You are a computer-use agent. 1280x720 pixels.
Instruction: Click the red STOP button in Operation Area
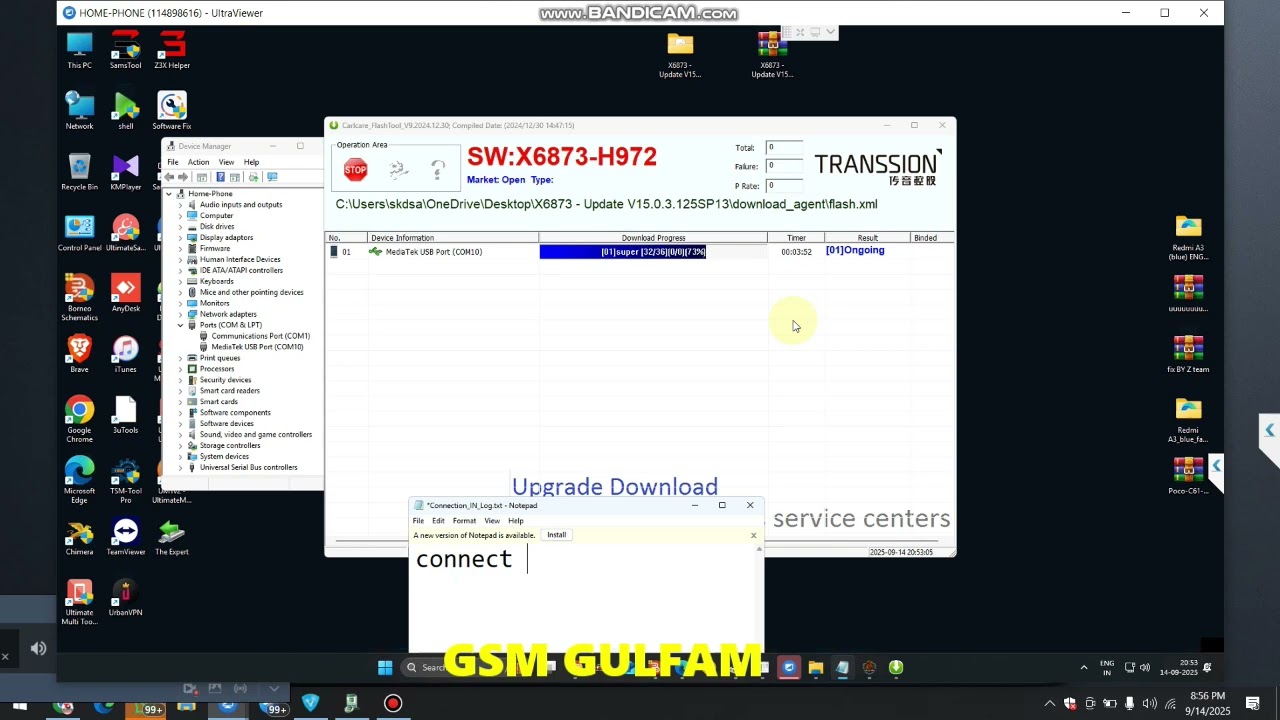pyautogui.click(x=355, y=170)
